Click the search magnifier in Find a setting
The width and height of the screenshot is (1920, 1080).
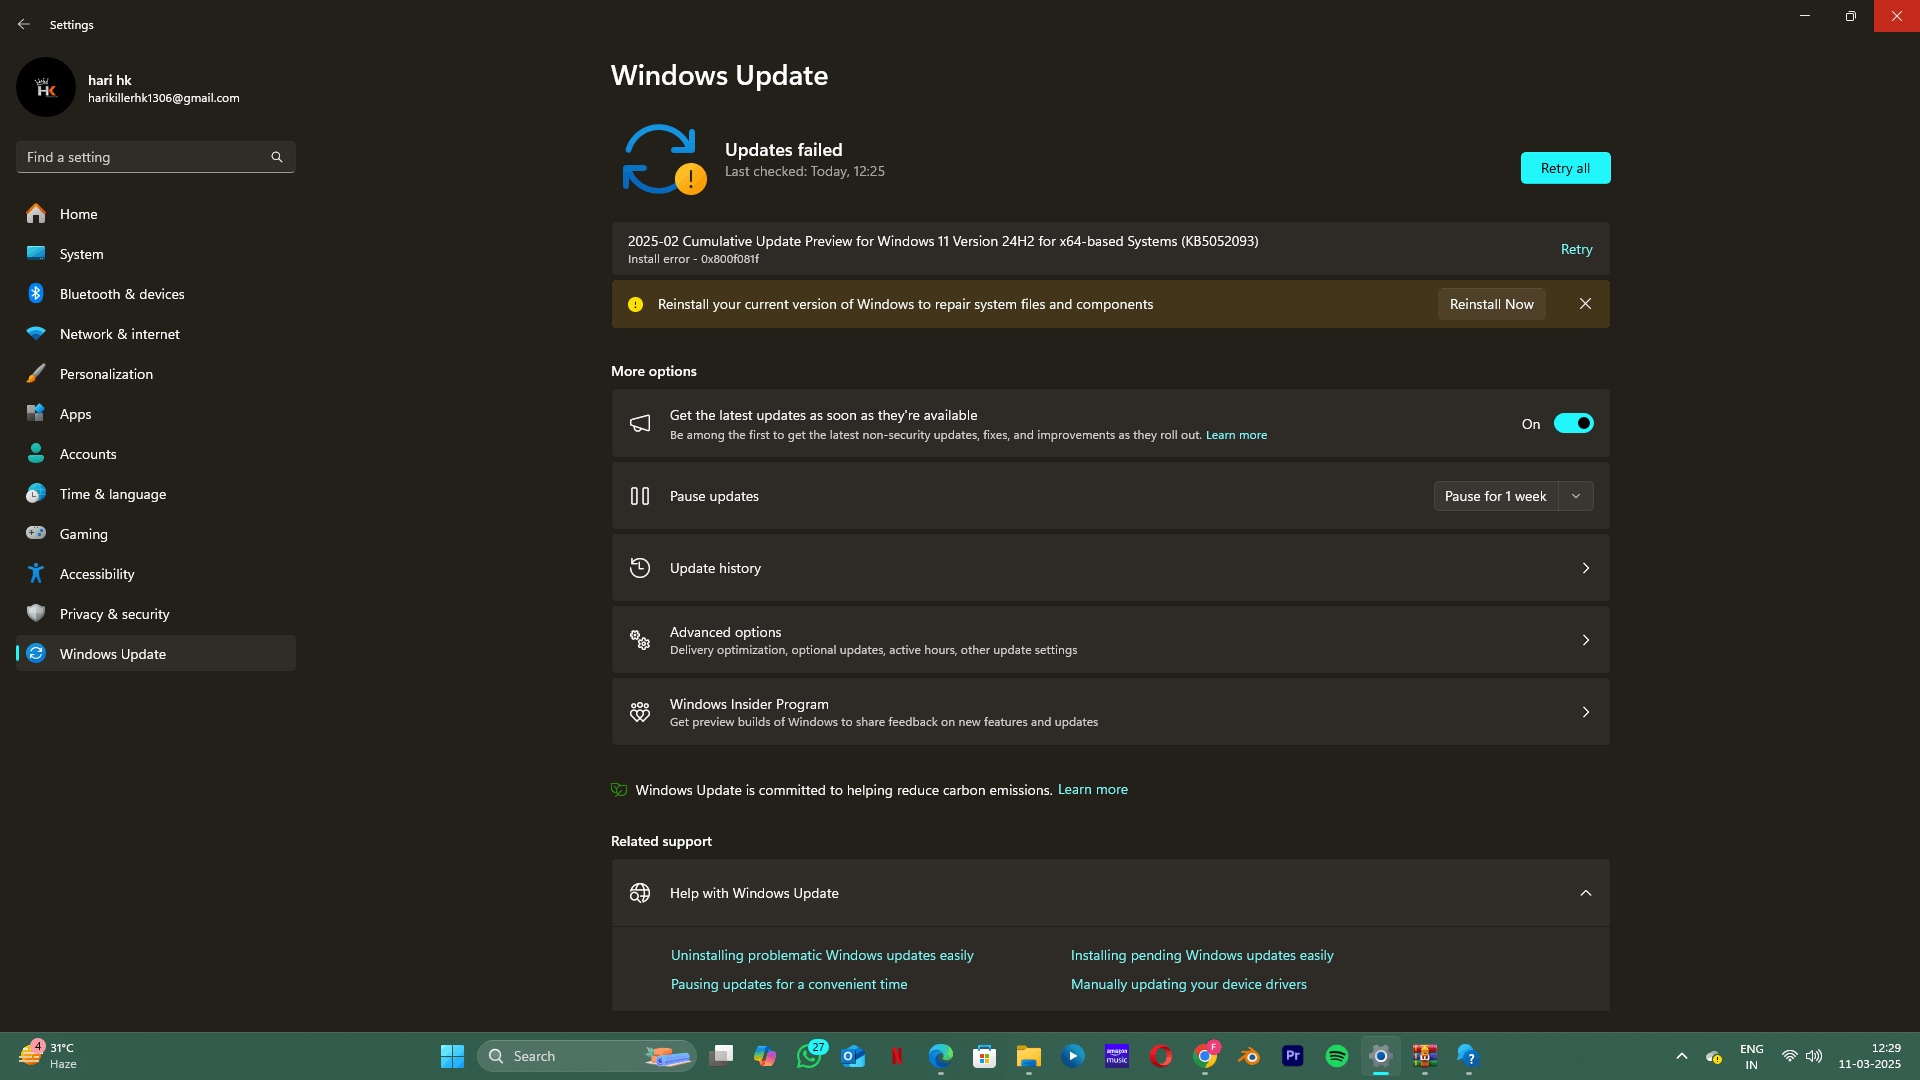pyautogui.click(x=277, y=157)
